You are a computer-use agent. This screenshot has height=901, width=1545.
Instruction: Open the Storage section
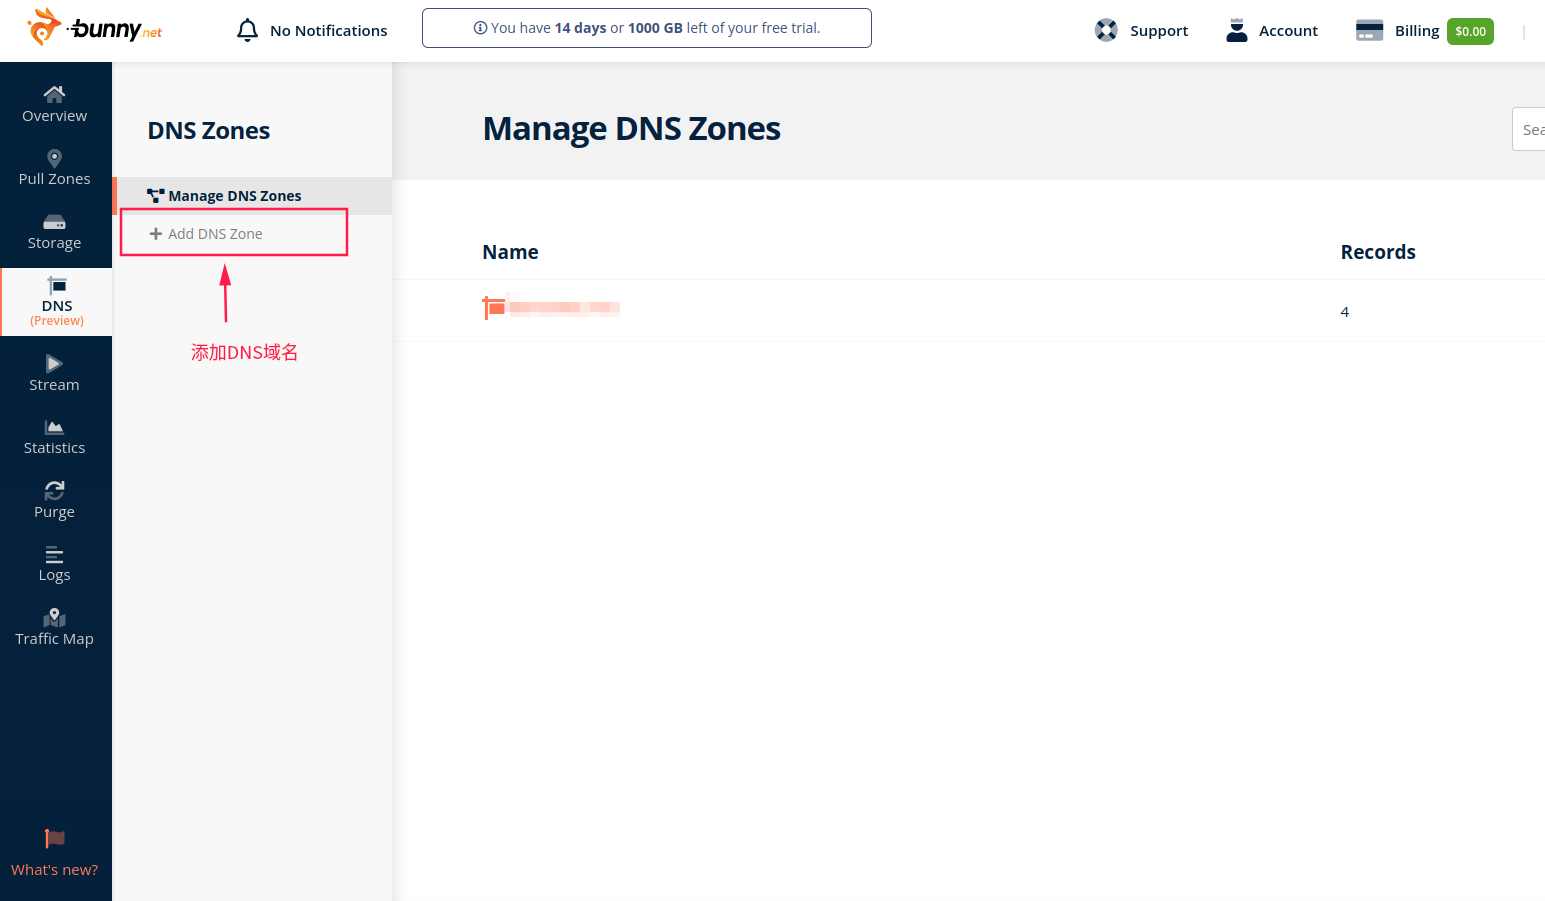click(x=55, y=232)
